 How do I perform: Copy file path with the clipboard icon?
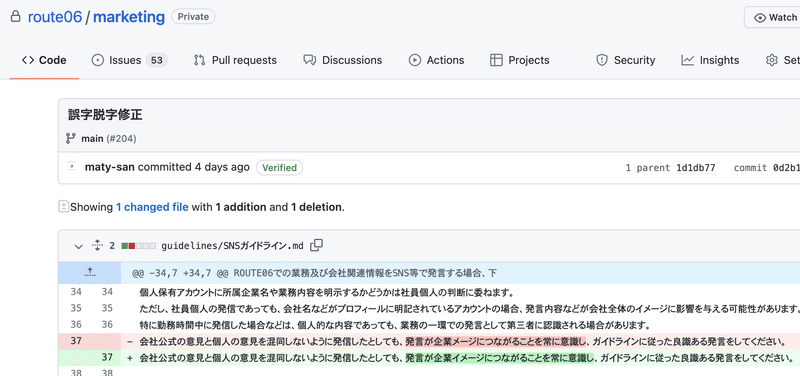(x=317, y=245)
